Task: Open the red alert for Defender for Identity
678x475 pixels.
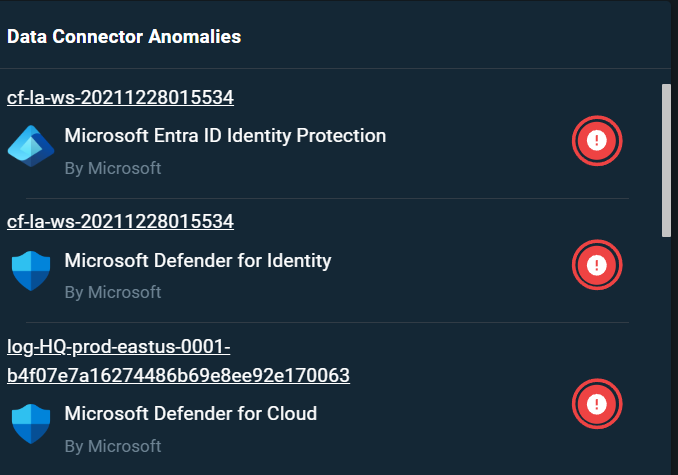Action: coord(597,265)
